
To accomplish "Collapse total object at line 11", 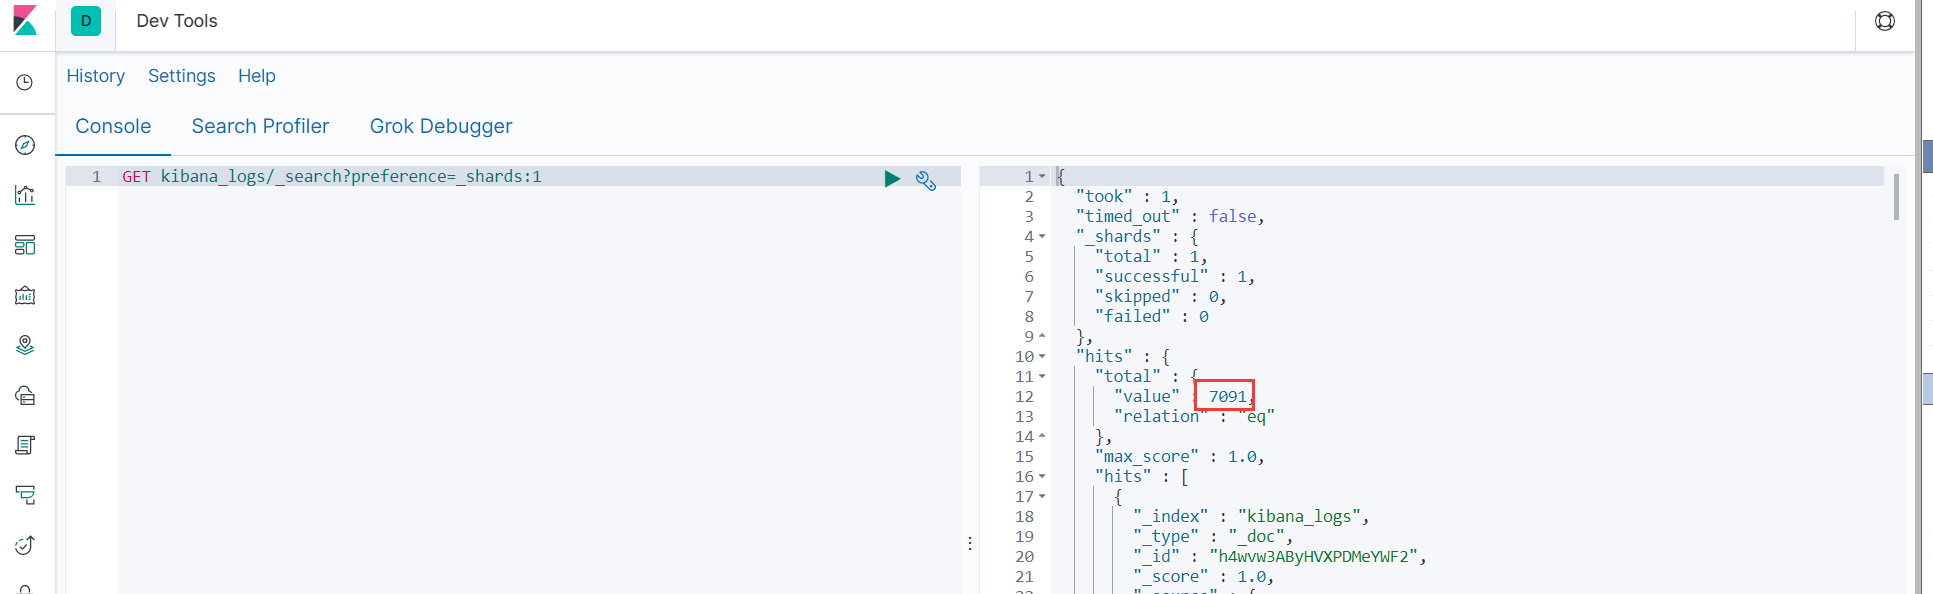I will 1042,376.
